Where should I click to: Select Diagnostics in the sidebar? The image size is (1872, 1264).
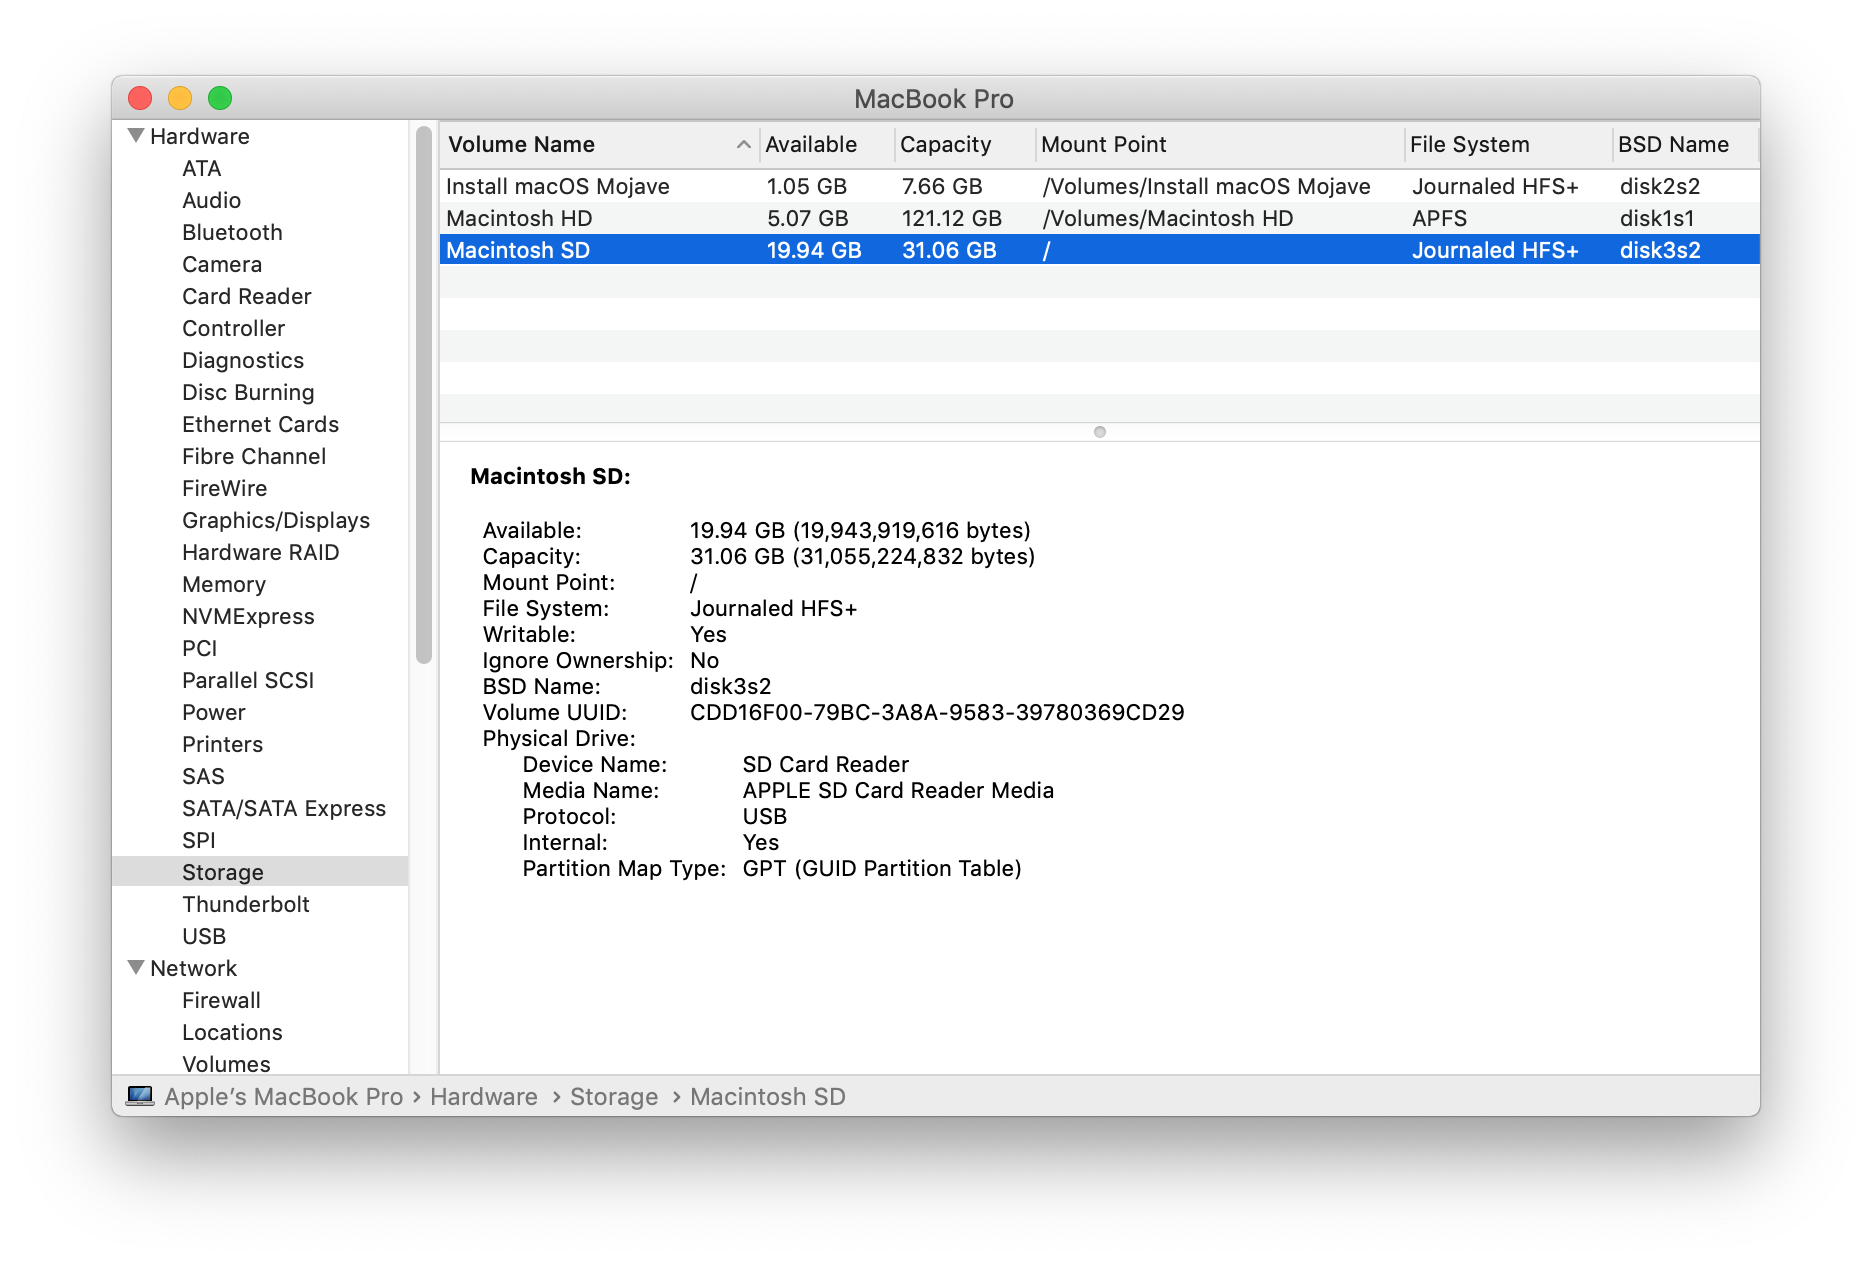[x=243, y=360]
